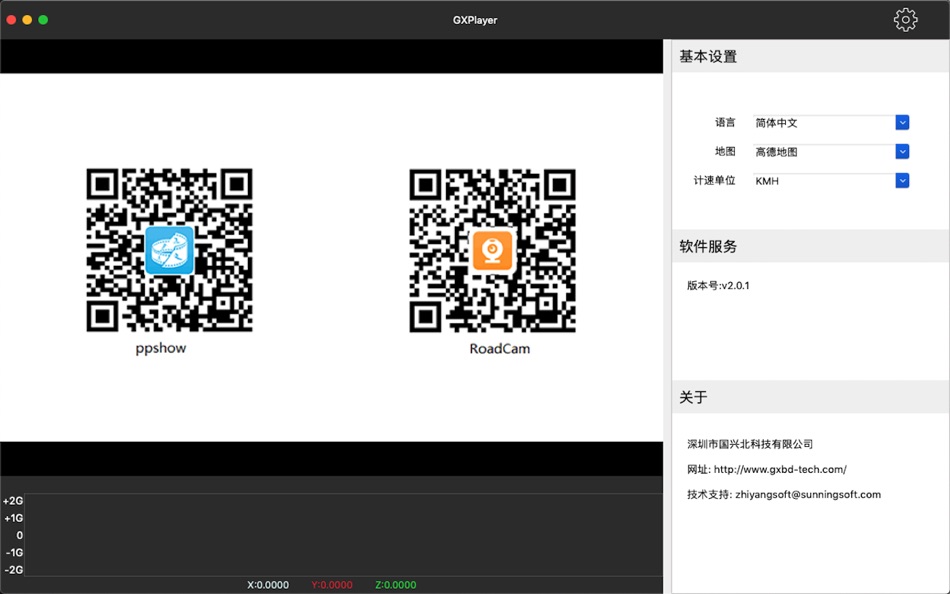Select the KMH speed unit combo box
Image resolution: width=950 pixels, height=594 pixels.
pos(831,181)
